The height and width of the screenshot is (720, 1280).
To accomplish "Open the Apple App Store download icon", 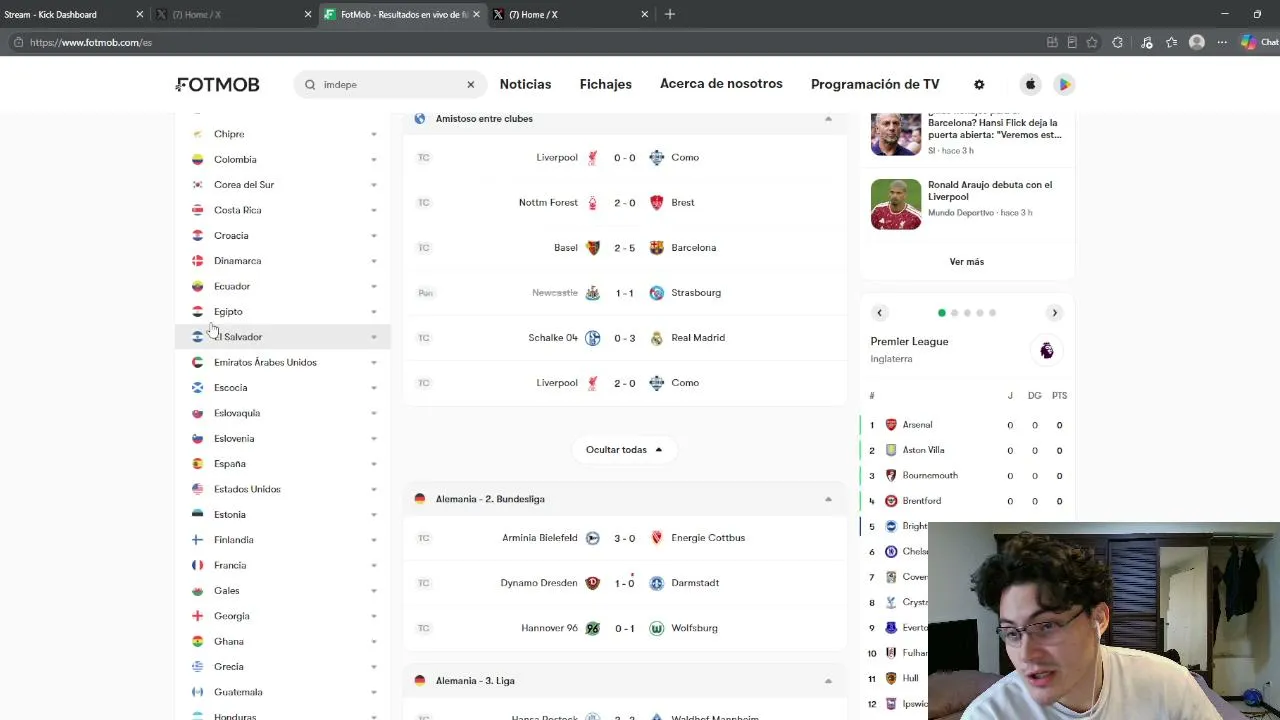I will [x=1031, y=85].
